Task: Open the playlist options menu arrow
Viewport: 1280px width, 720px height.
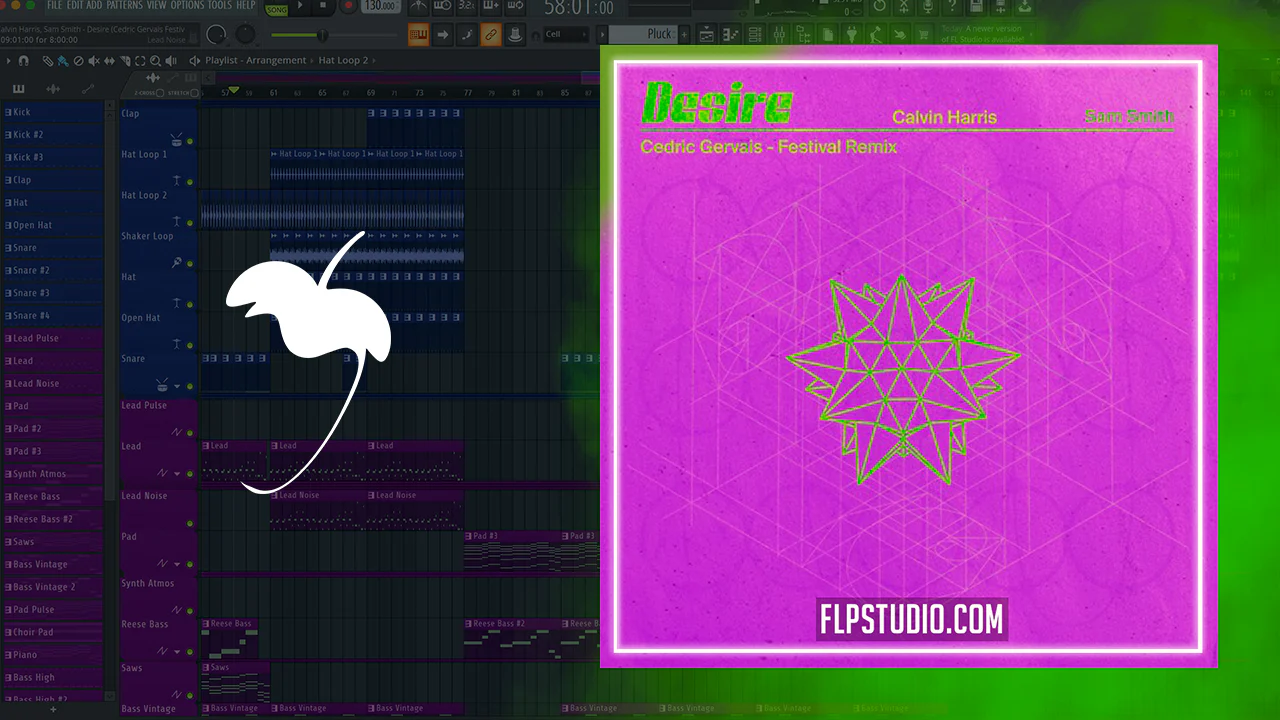Action: [x=7, y=61]
